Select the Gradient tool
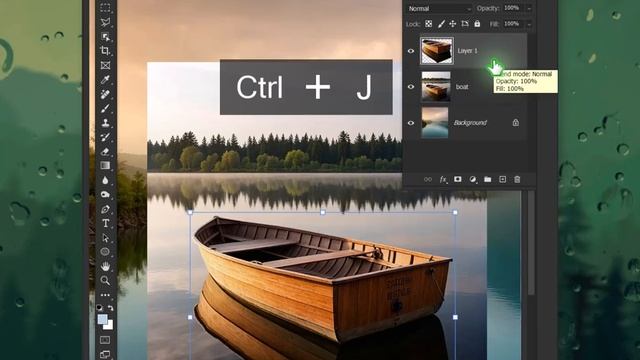The height and width of the screenshot is (360, 640). (x=105, y=166)
